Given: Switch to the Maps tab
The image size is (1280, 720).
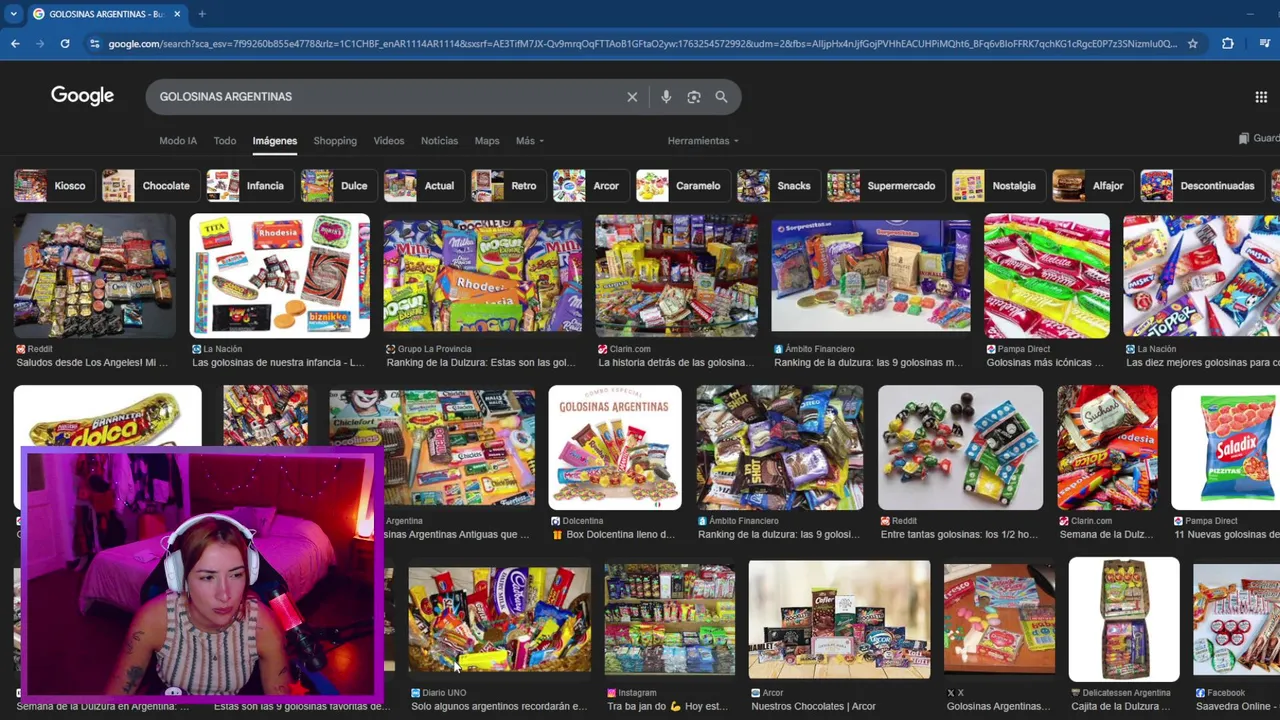Looking at the screenshot, I should pos(487,141).
